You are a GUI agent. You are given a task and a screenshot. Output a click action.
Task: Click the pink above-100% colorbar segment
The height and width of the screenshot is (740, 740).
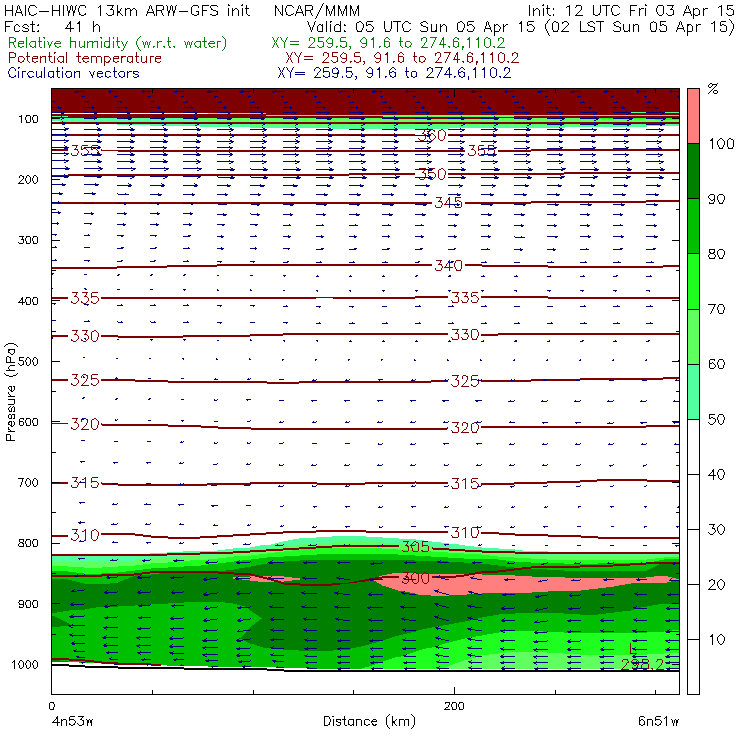point(693,116)
